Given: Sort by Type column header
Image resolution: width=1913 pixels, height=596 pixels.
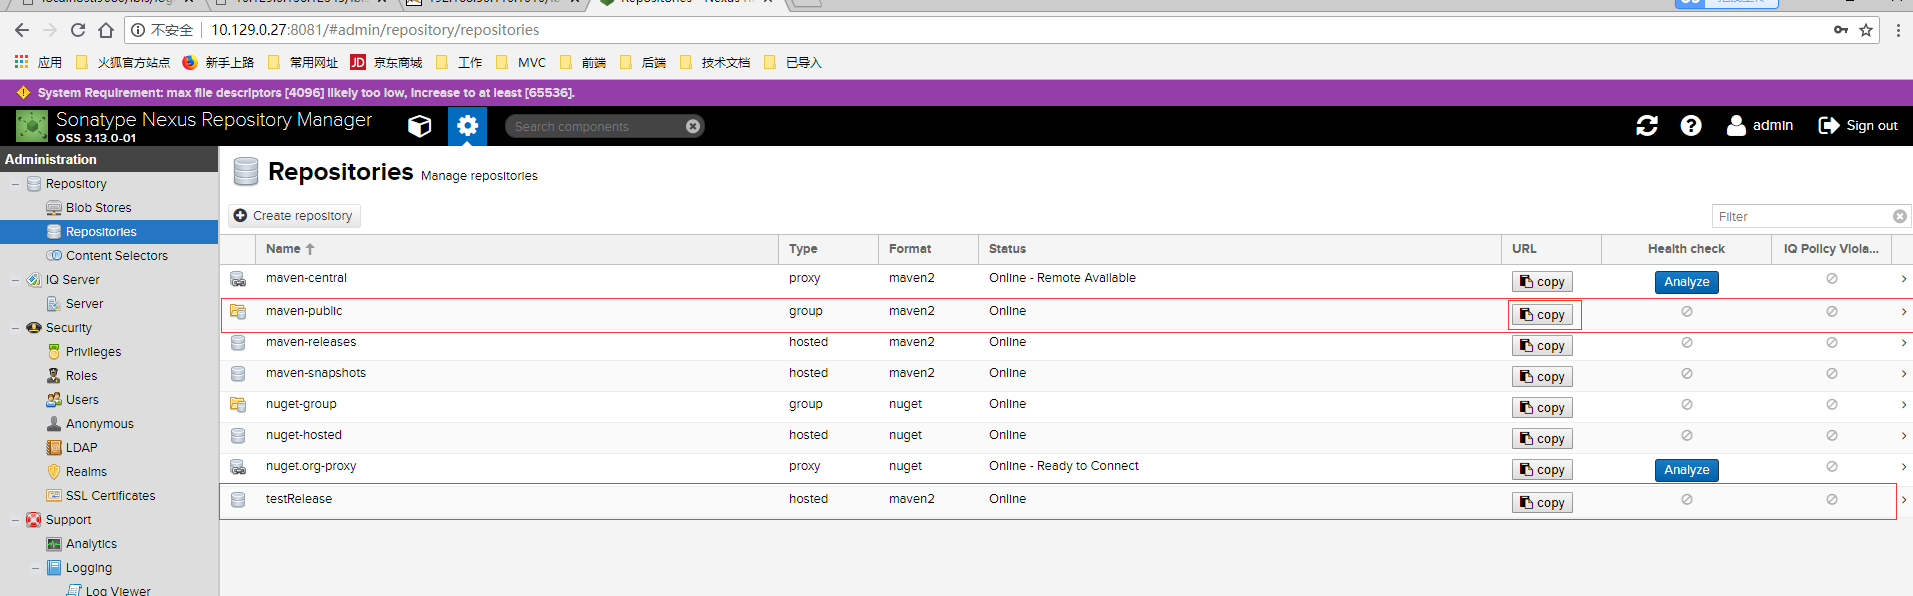Looking at the screenshot, I should point(828,249).
